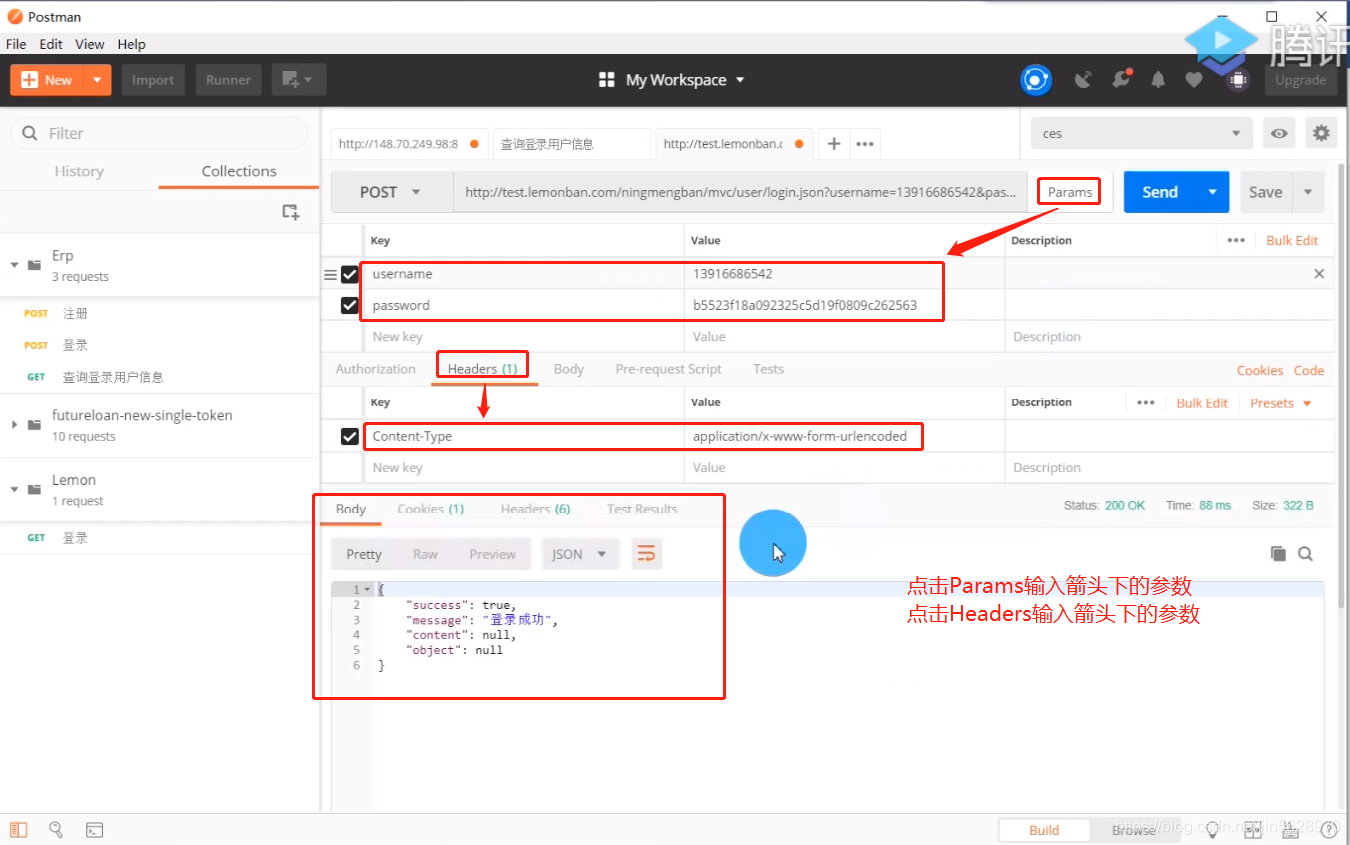Click the new collection icon
1350x845 pixels.
click(290, 212)
